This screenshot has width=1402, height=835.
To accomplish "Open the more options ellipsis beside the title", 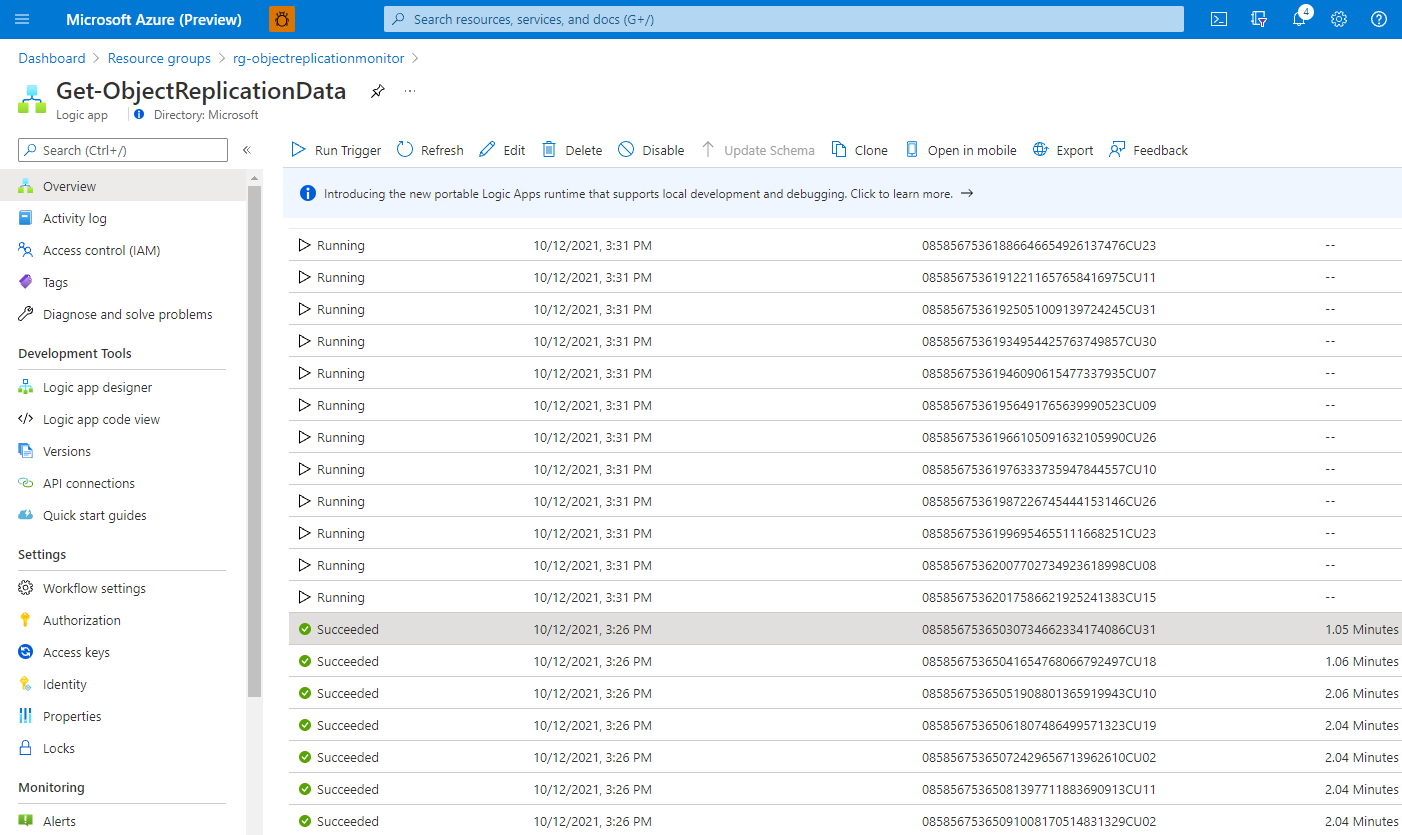I will pos(410,91).
